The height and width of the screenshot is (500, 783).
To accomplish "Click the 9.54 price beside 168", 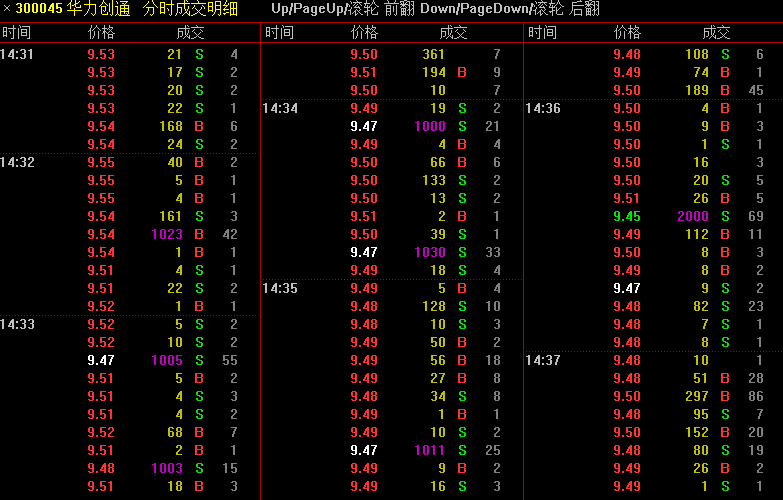I will point(101,126).
